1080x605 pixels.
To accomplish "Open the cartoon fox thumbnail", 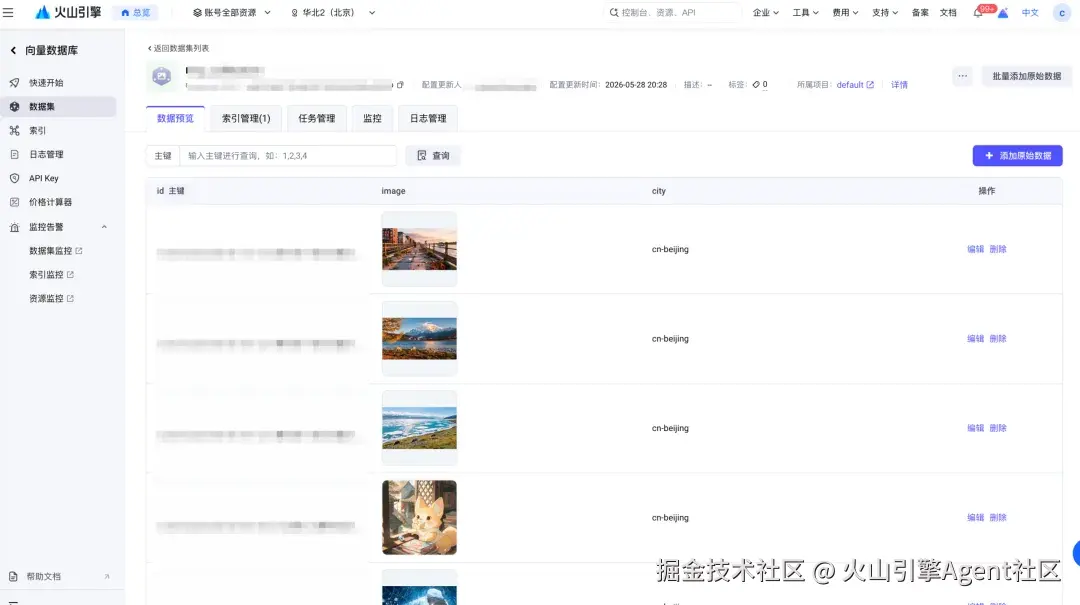I will point(419,517).
